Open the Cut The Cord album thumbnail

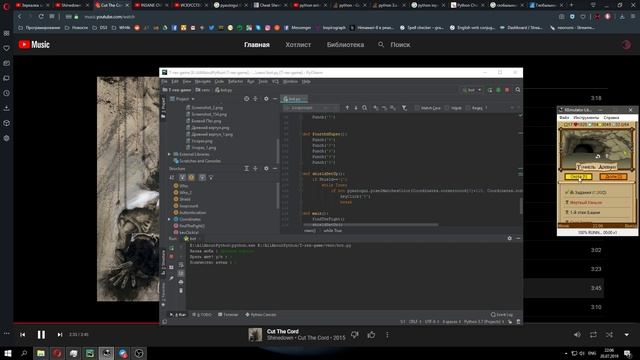click(x=255, y=335)
